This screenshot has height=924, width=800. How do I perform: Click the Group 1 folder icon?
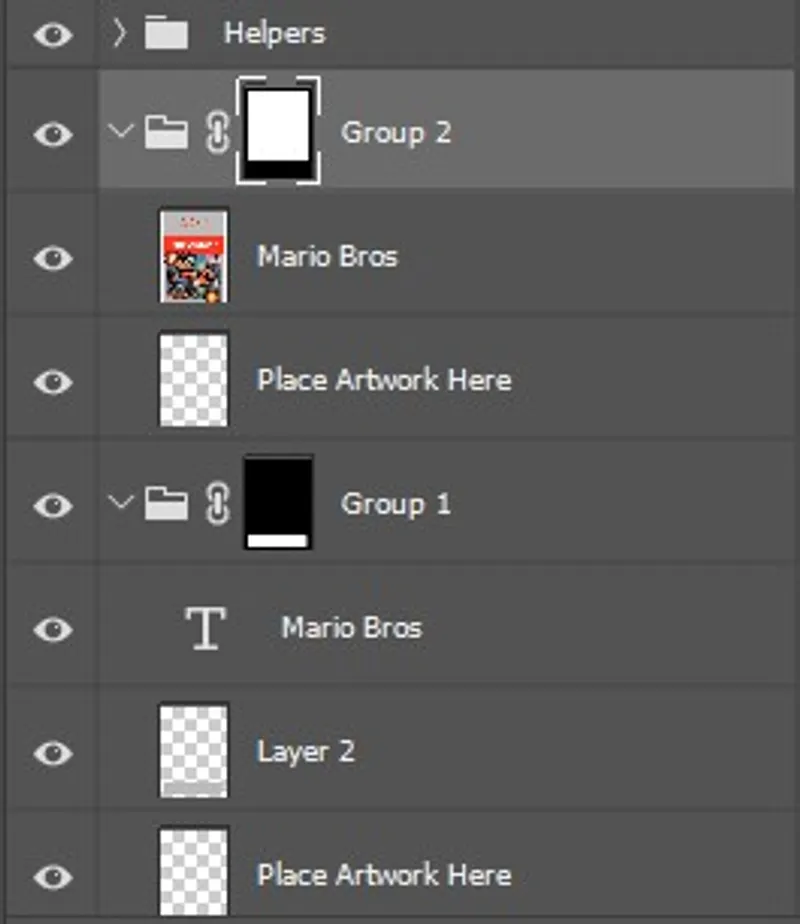[166, 504]
